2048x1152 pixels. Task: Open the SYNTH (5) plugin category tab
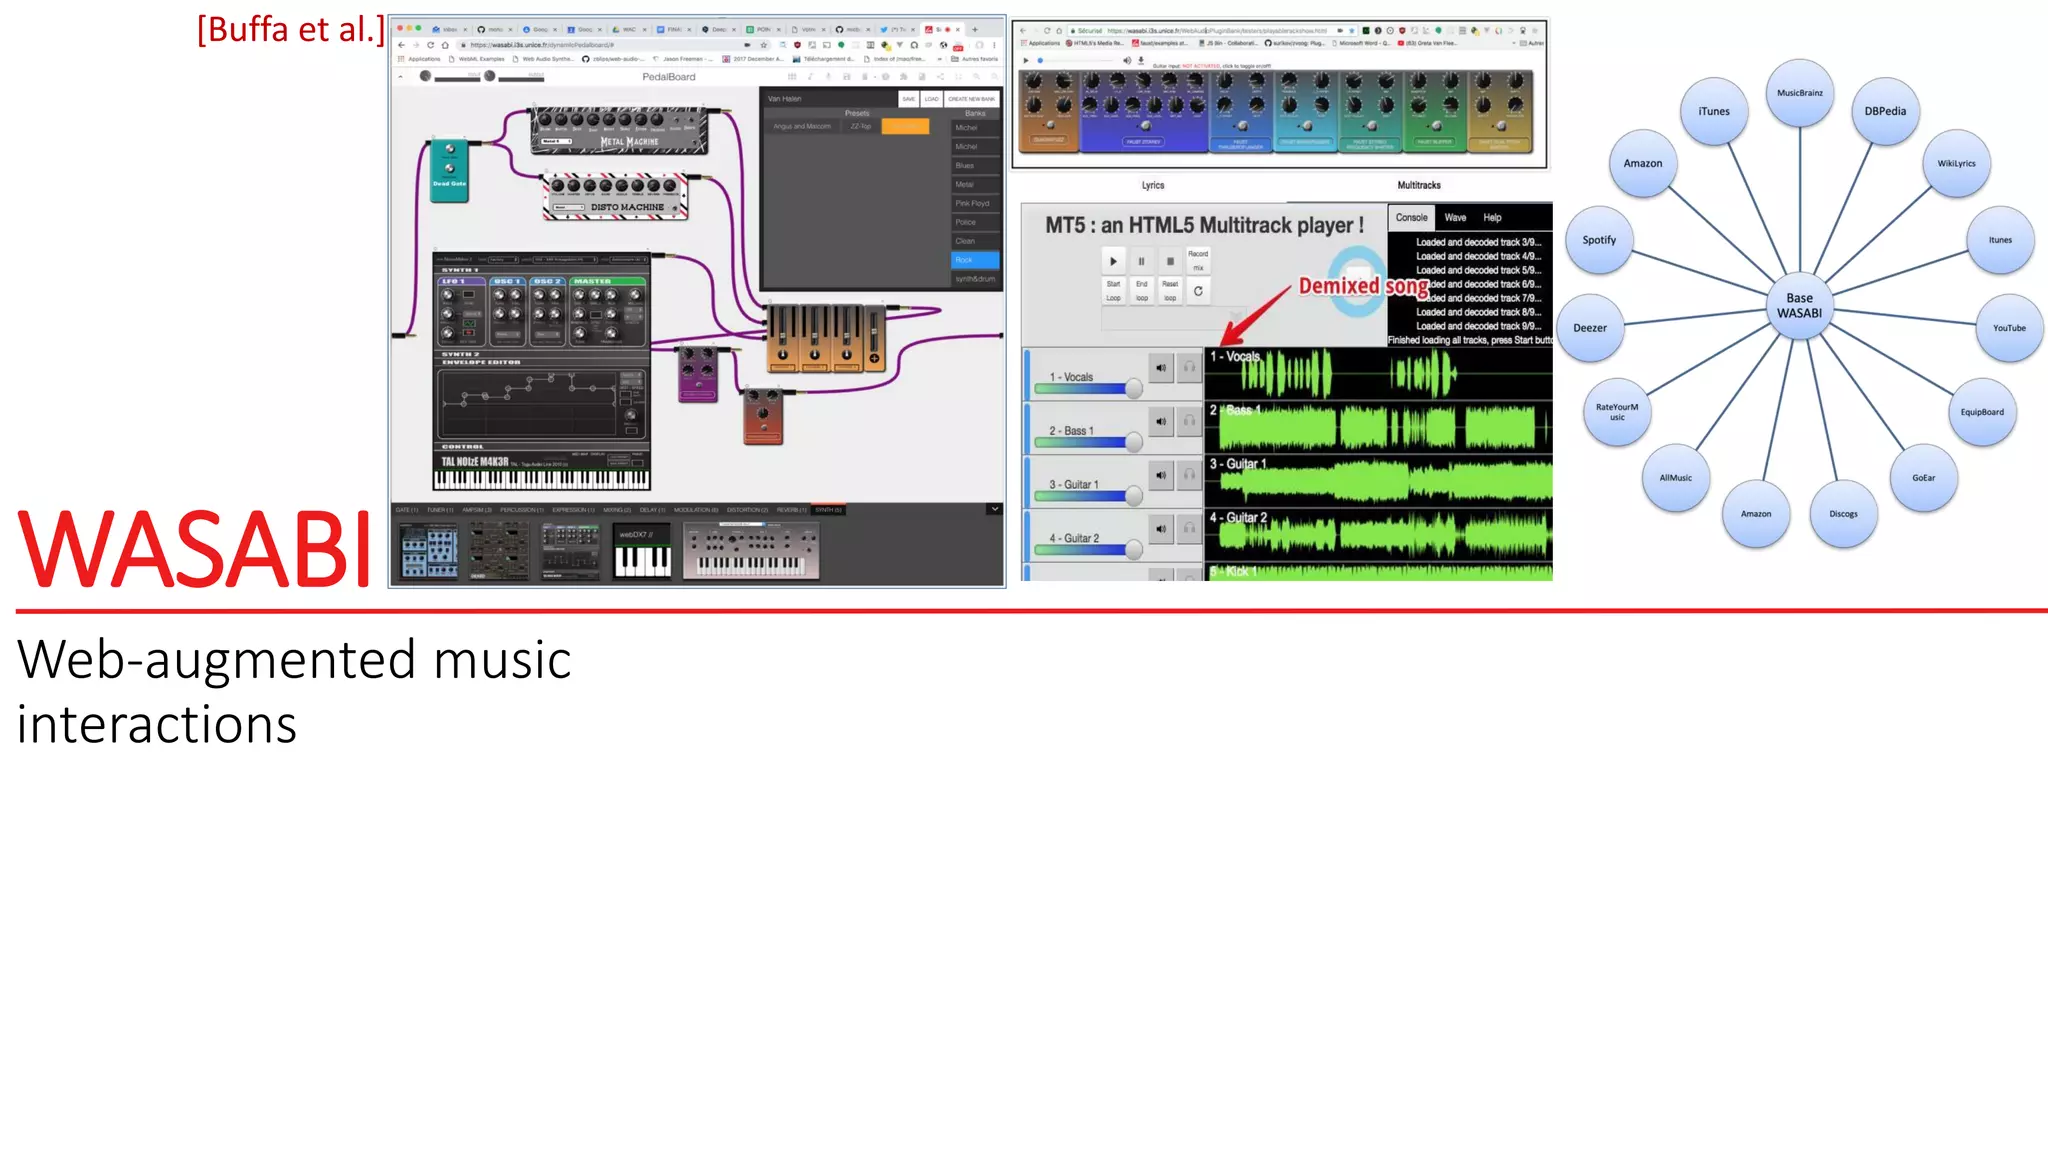pyautogui.click(x=829, y=510)
